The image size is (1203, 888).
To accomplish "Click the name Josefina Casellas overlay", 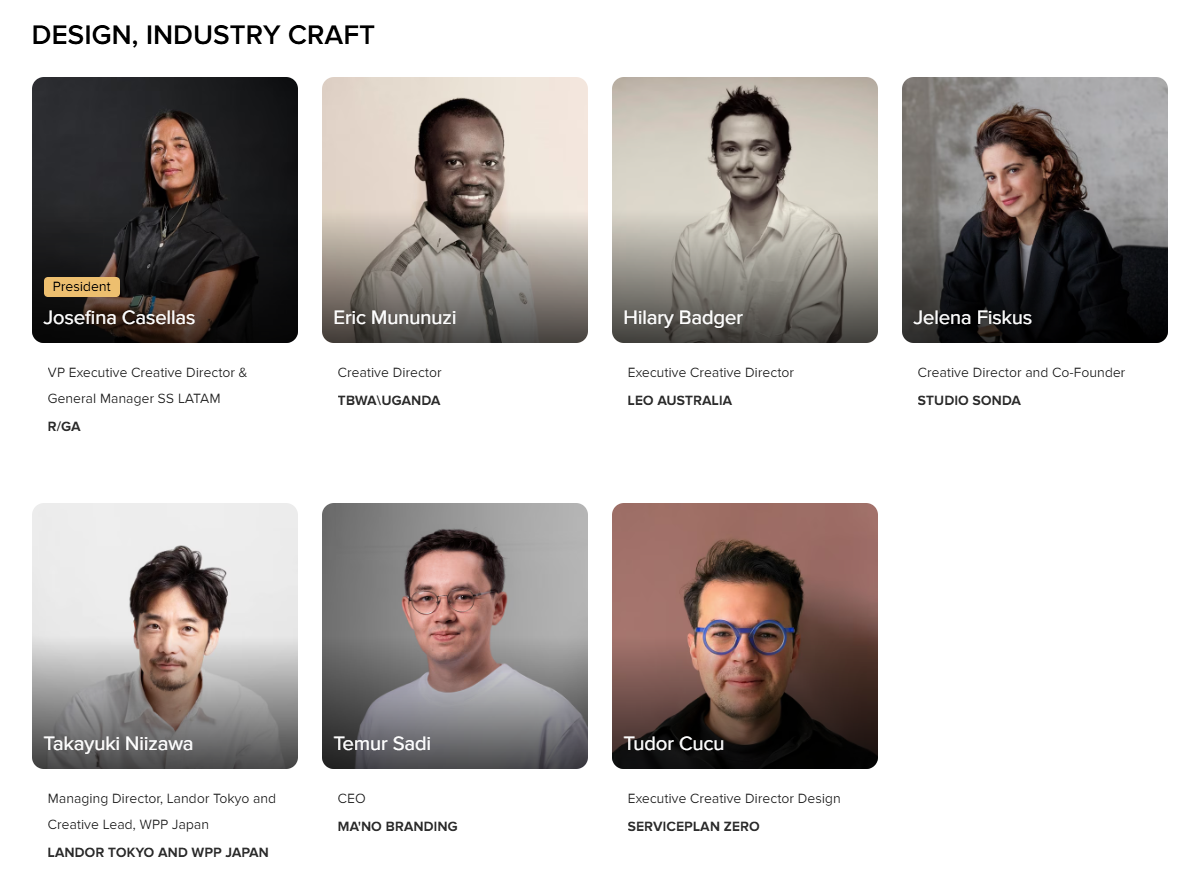I will pyautogui.click(x=119, y=318).
